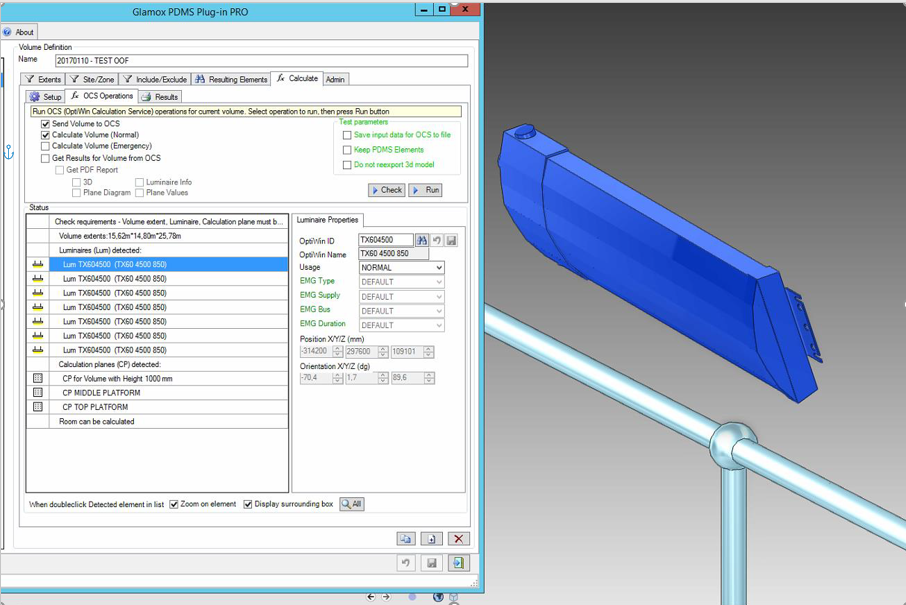Click the forward arrow below the dialog
Screen dimensions: 906x605
click(386, 597)
